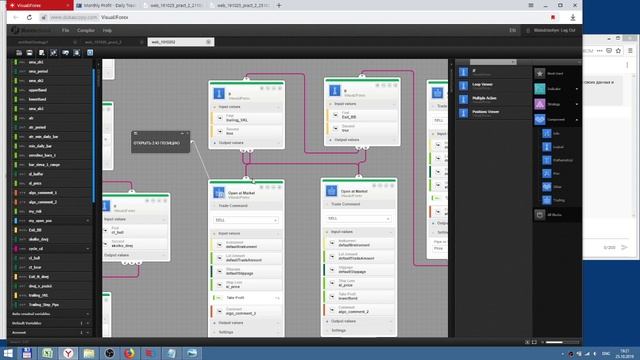The height and width of the screenshot is (360, 640).
Task: Expand cycle_sd variable arrow
Action: click(88, 249)
